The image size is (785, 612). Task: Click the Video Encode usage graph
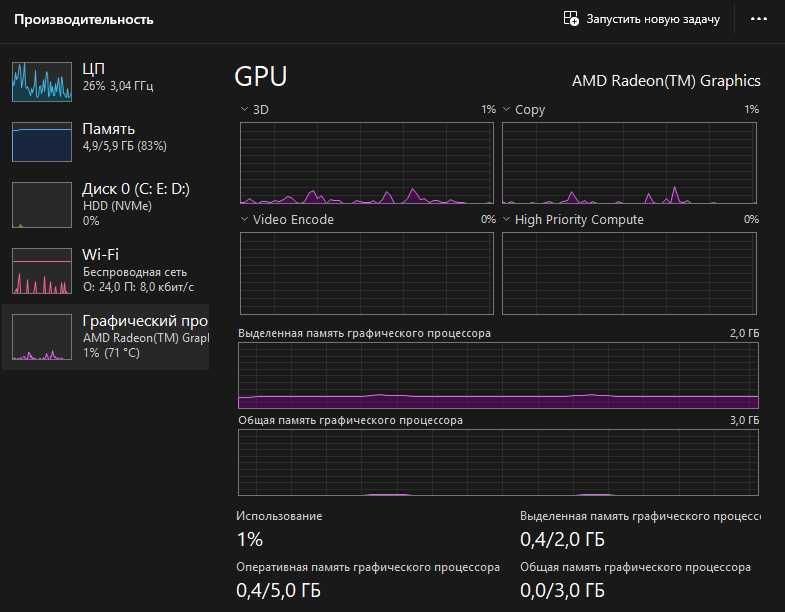366,273
